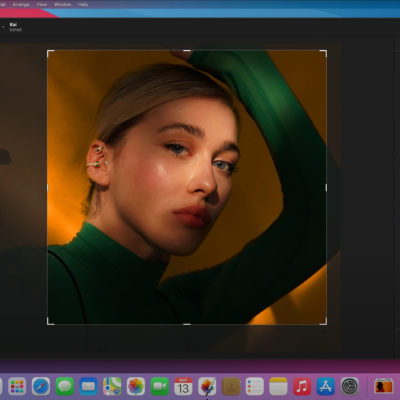Click the bottom edge crop handle
This screenshot has height=400, width=400.
coord(187,324)
